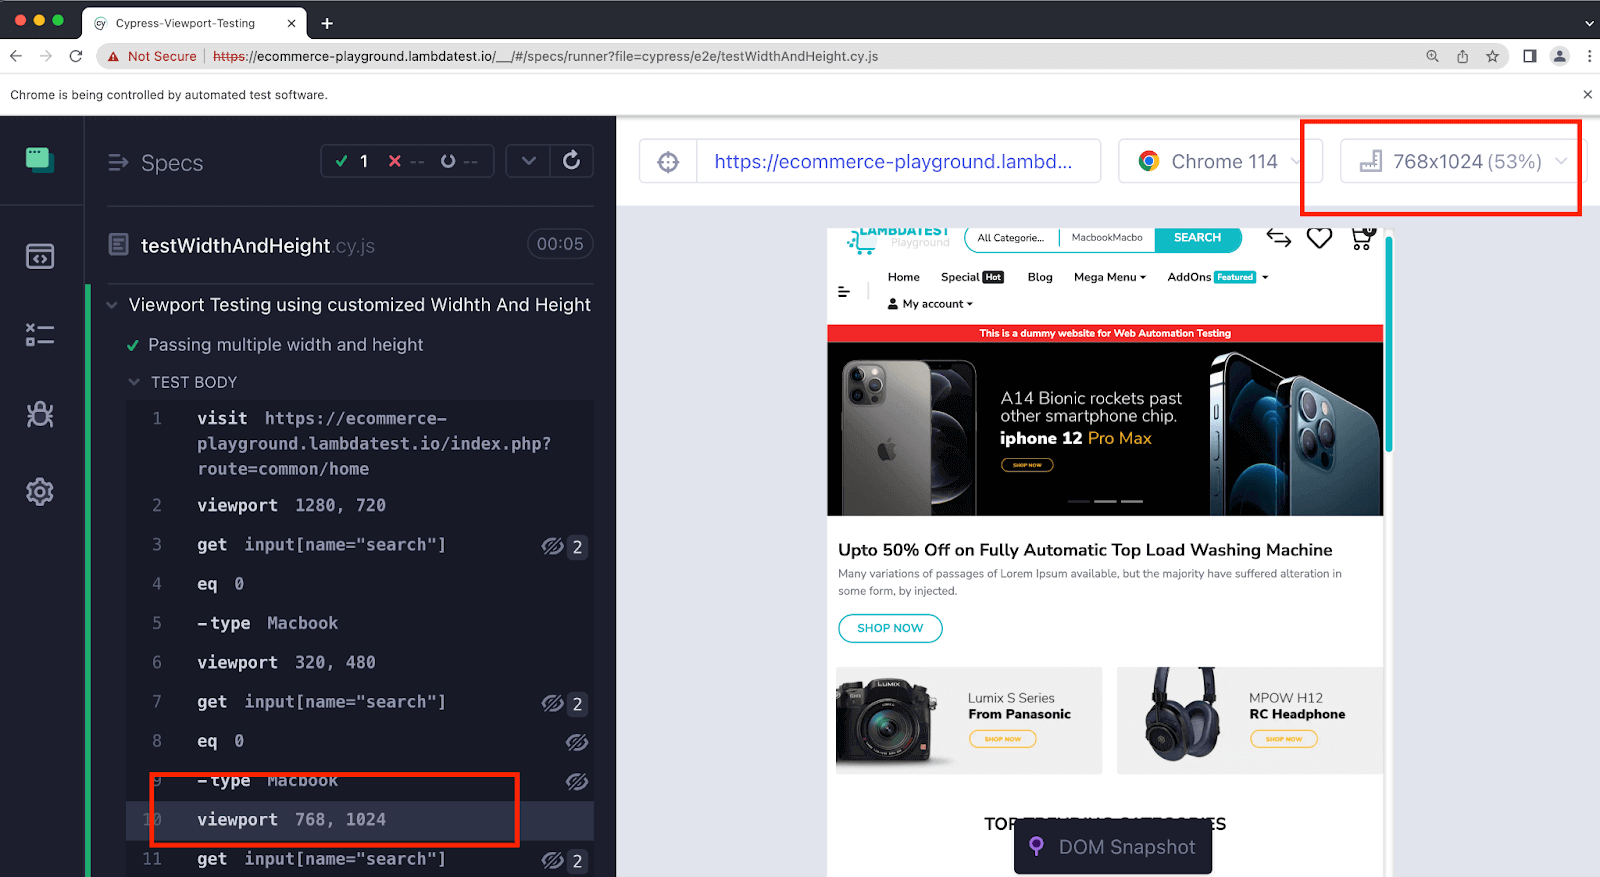This screenshot has height=877, width=1600.
Task: Click the SEARCH button
Action: point(1197,238)
